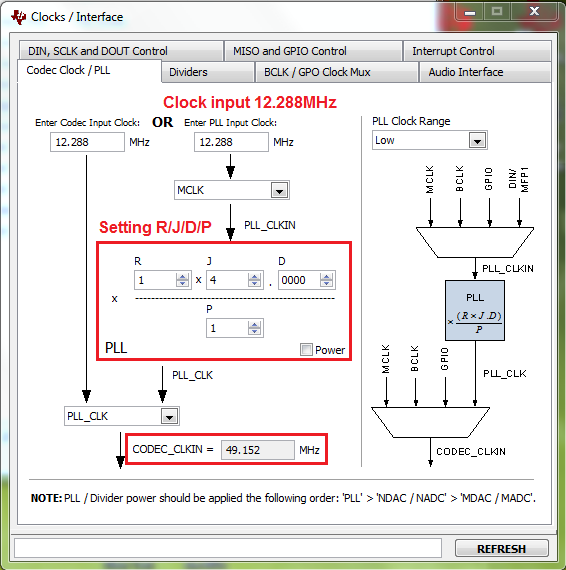Screen dimensions: 566x570
Task: Click the PLL Input Clock field
Action: coord(231,142)
